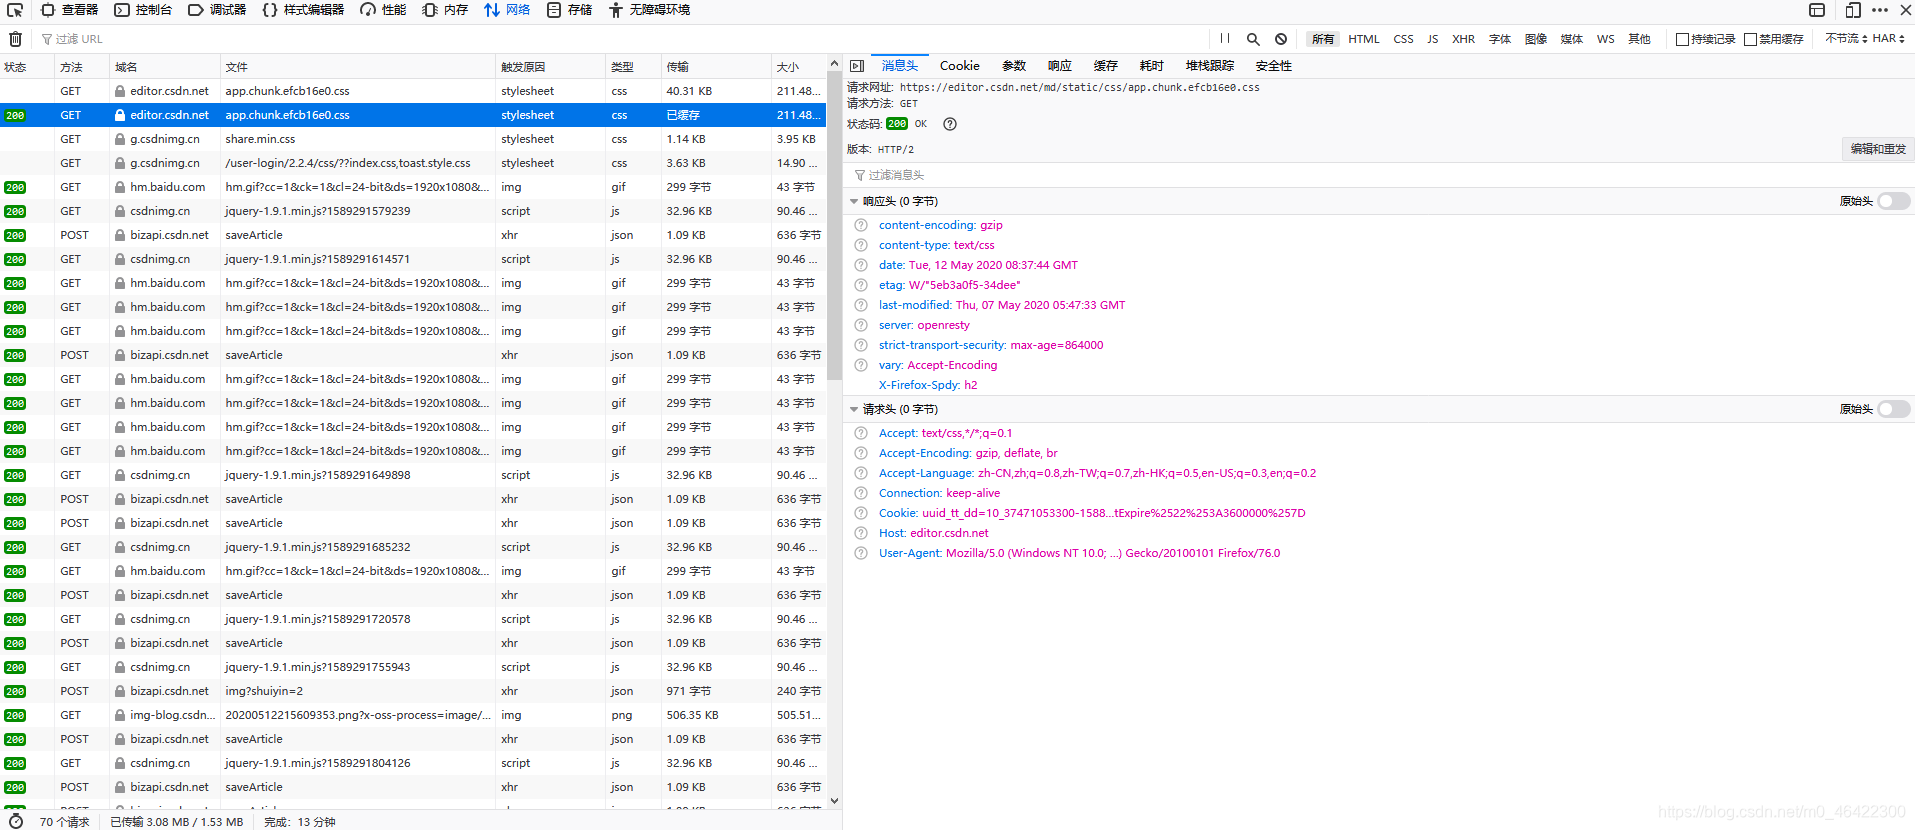Viewport: 1915px width, 830px height.
Task: Click lock icon of img?shuiyin=2 row
Action: 120,691
